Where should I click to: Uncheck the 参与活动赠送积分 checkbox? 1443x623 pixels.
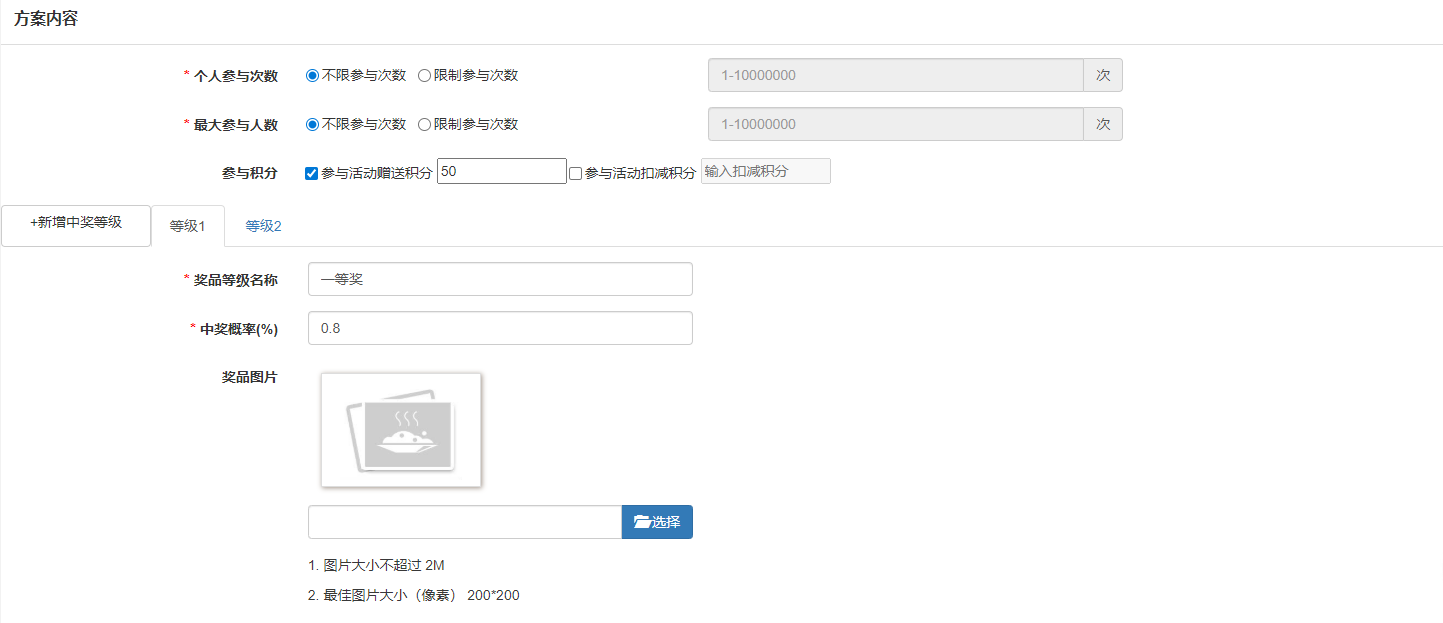pyautogui.click(x=312, y=173)
